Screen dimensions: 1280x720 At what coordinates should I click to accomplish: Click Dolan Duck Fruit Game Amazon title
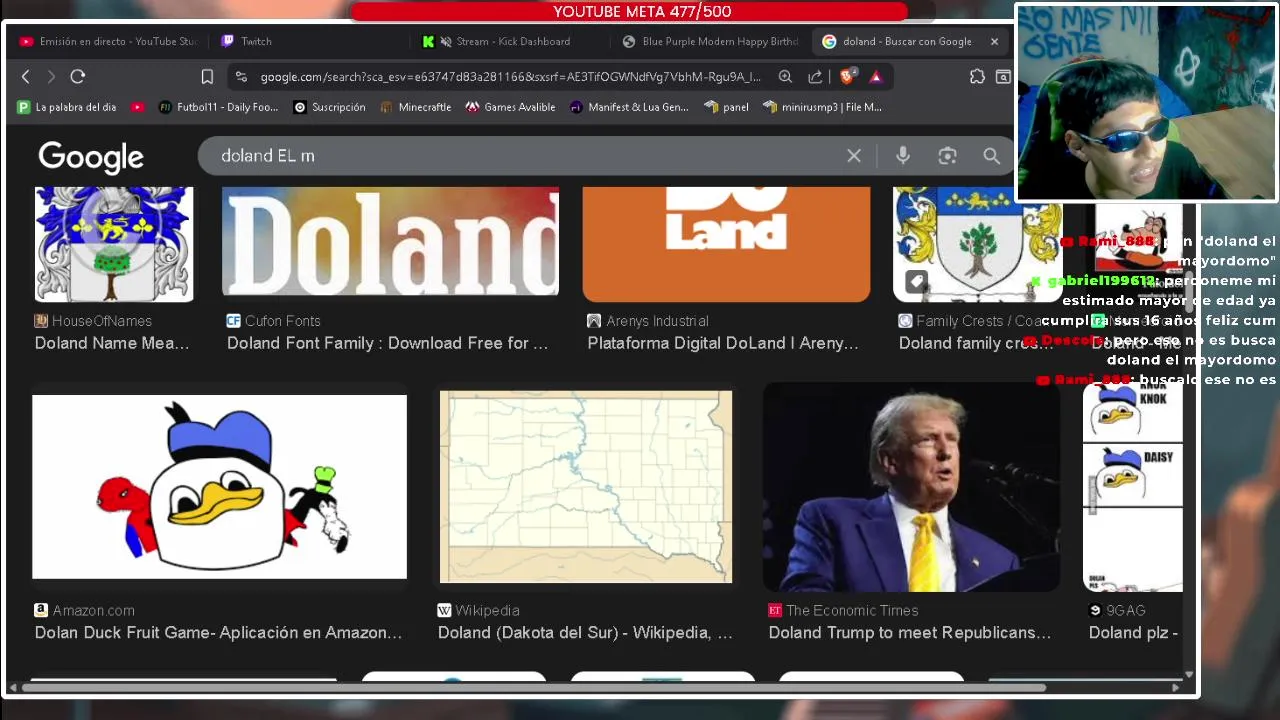(218, 632)
